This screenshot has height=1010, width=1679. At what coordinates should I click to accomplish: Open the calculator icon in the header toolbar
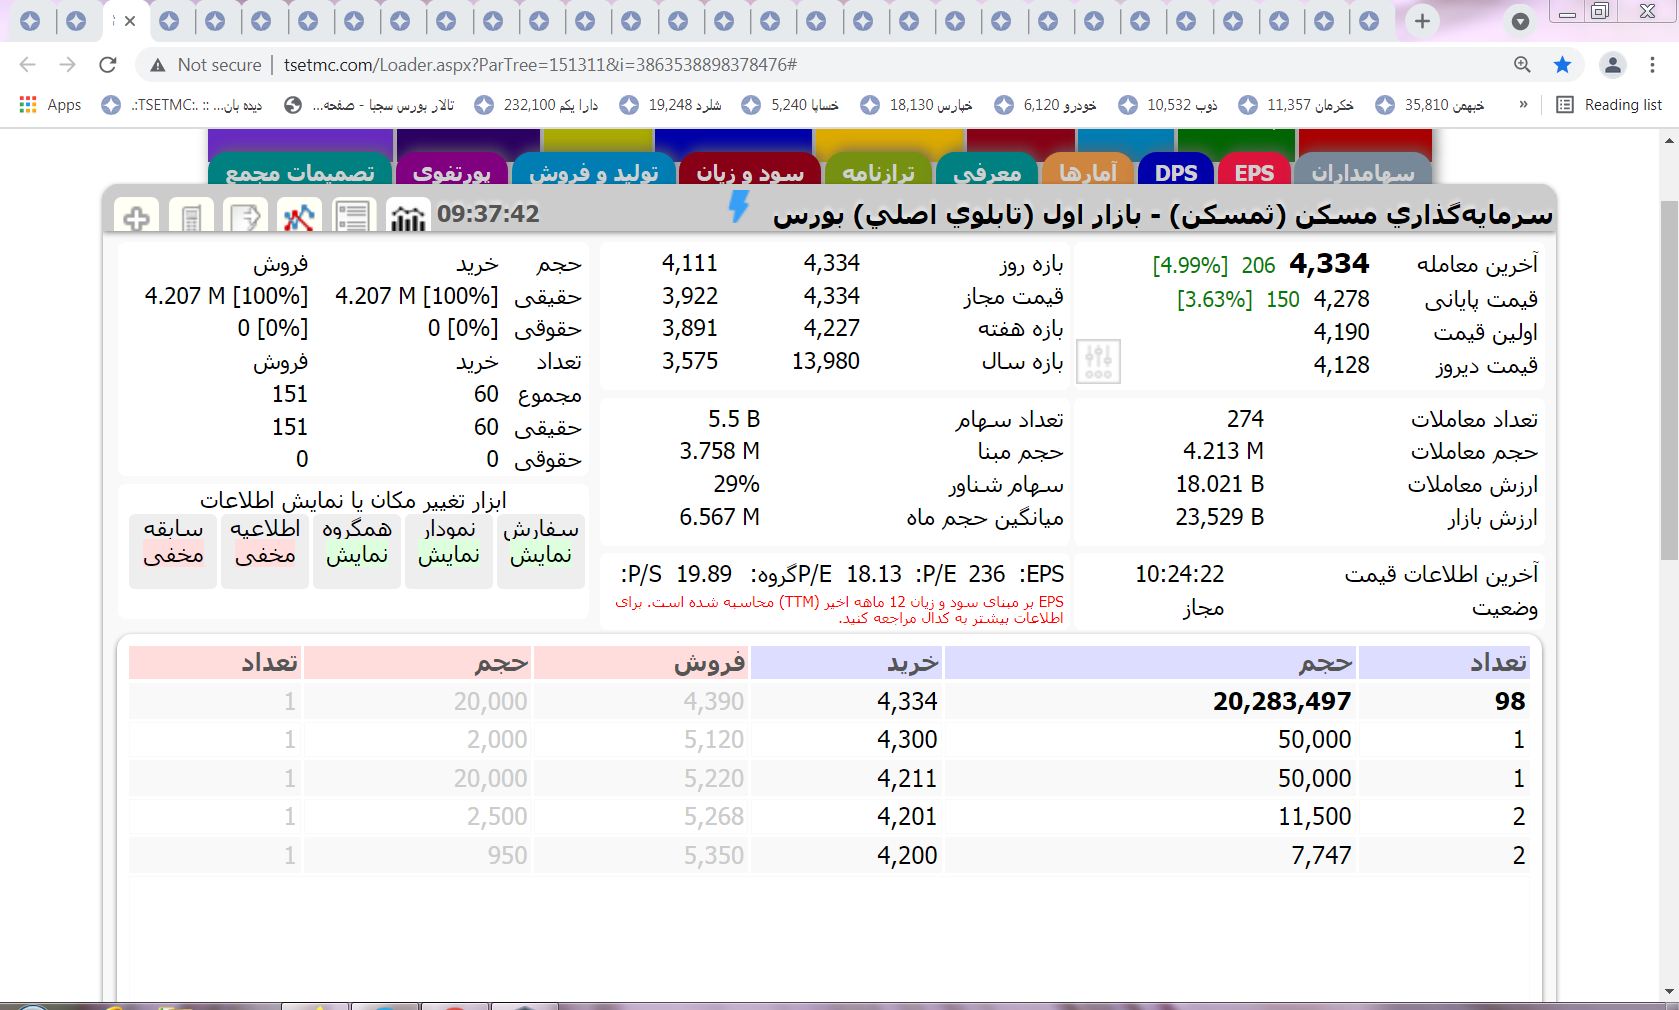pos(191,216)
